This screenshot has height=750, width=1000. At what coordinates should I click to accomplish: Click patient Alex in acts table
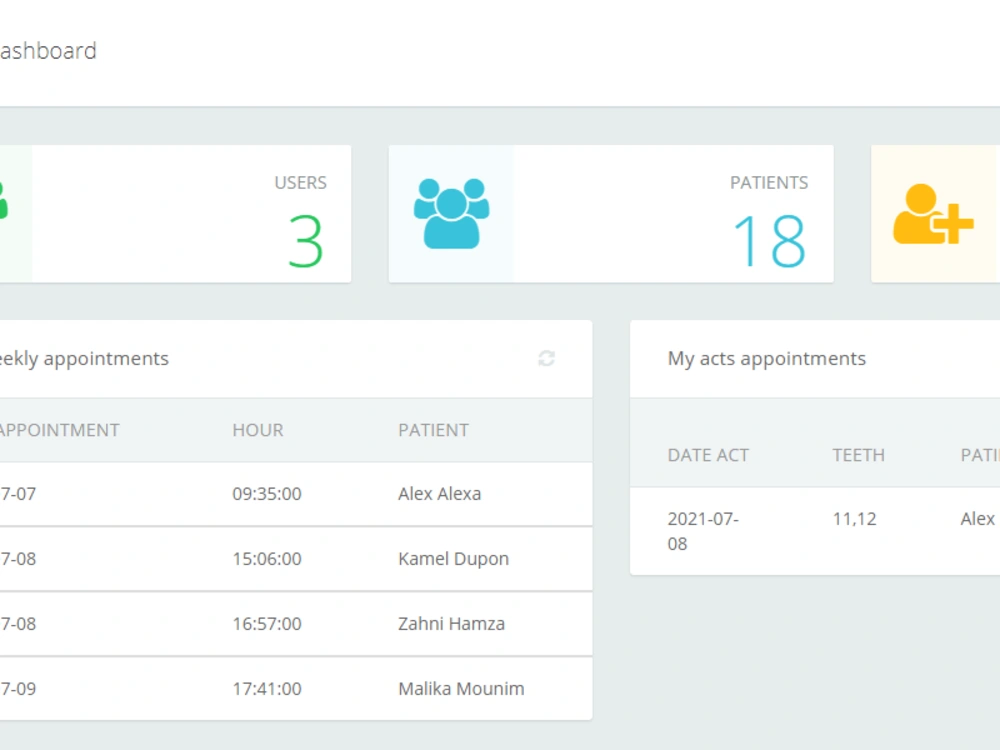(978, 519)
